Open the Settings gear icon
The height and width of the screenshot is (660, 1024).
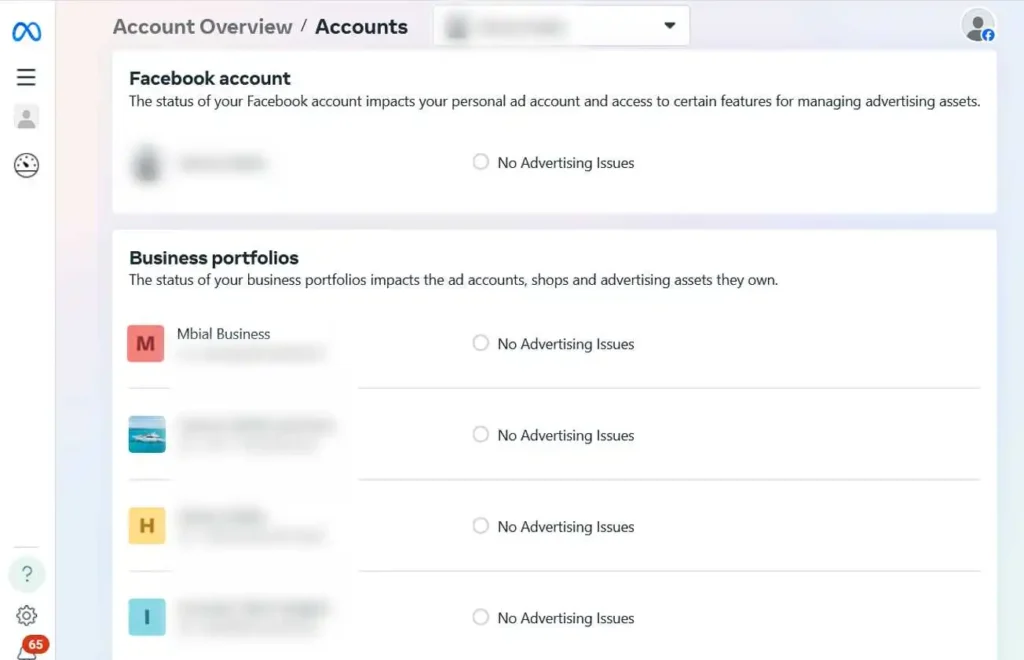click(x=27, y=615)
